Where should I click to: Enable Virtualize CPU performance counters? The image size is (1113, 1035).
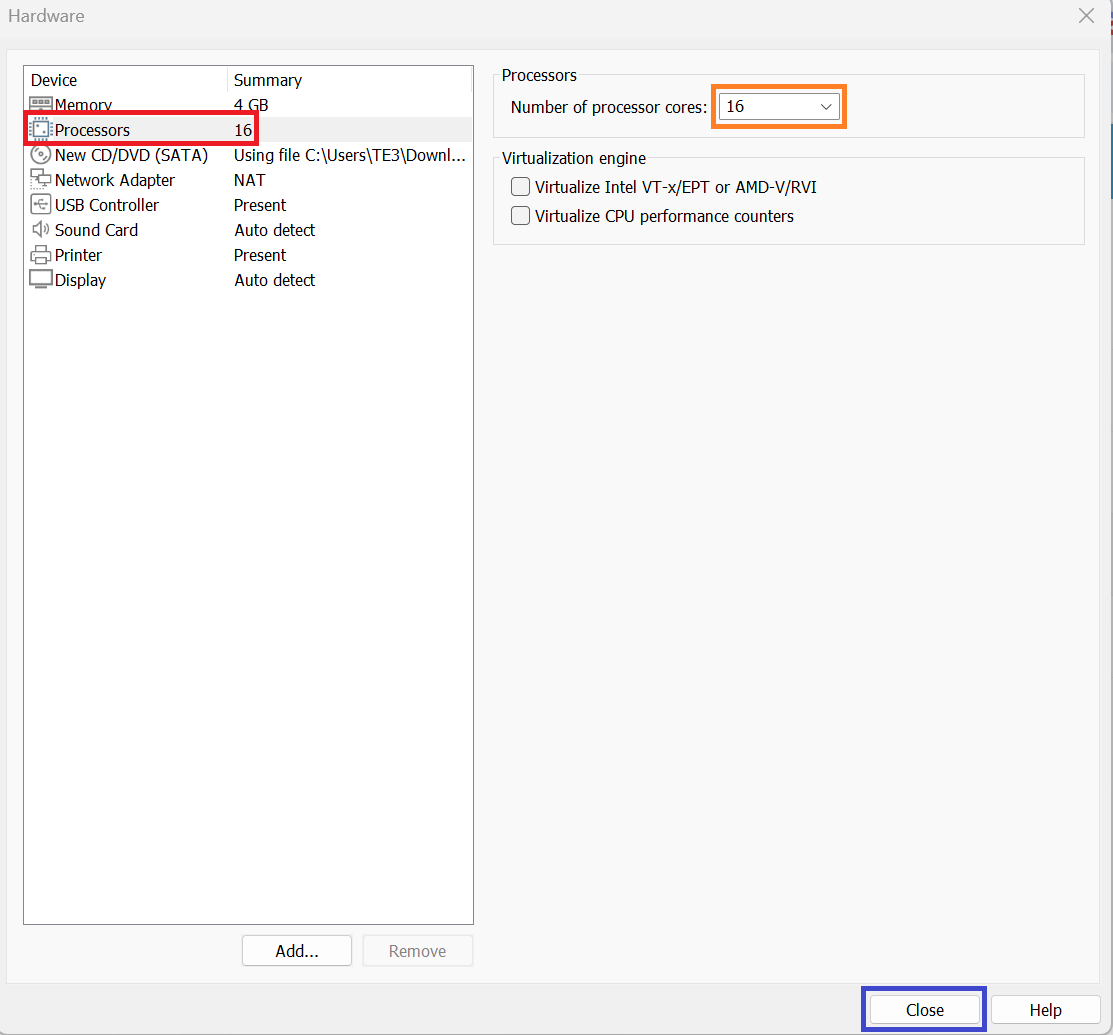(x=520, y=216)
